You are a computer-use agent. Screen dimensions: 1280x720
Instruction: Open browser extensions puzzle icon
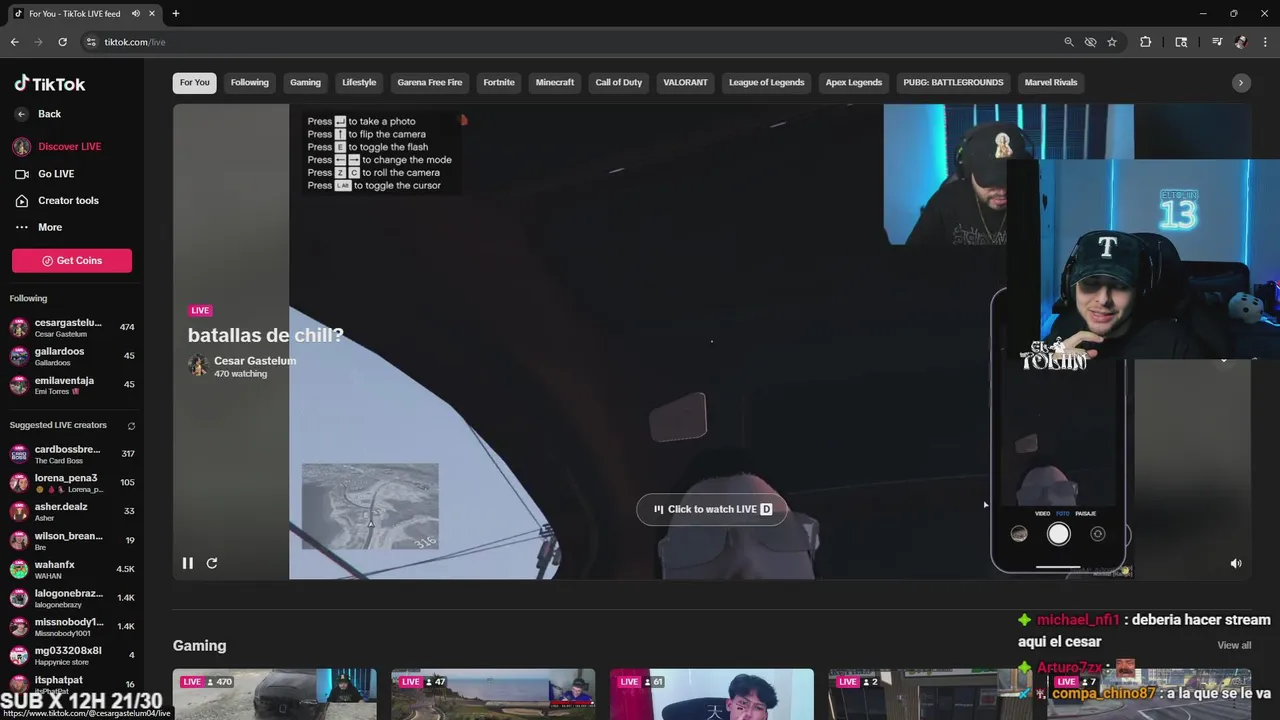pyautogui.click(x=1146, y=42)
